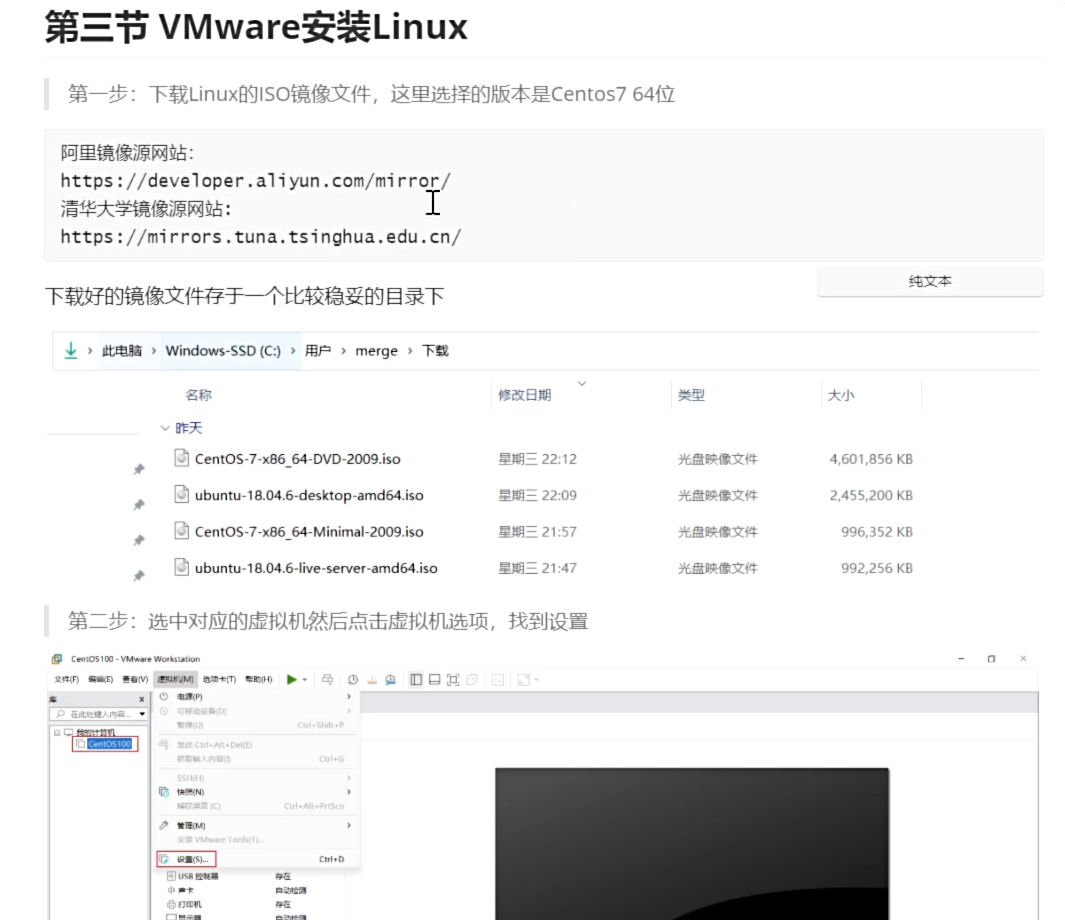Expand the chevron after 此电脑 breadcrumb
This screenshot has width=1065, height=920.
click(154, 350)
